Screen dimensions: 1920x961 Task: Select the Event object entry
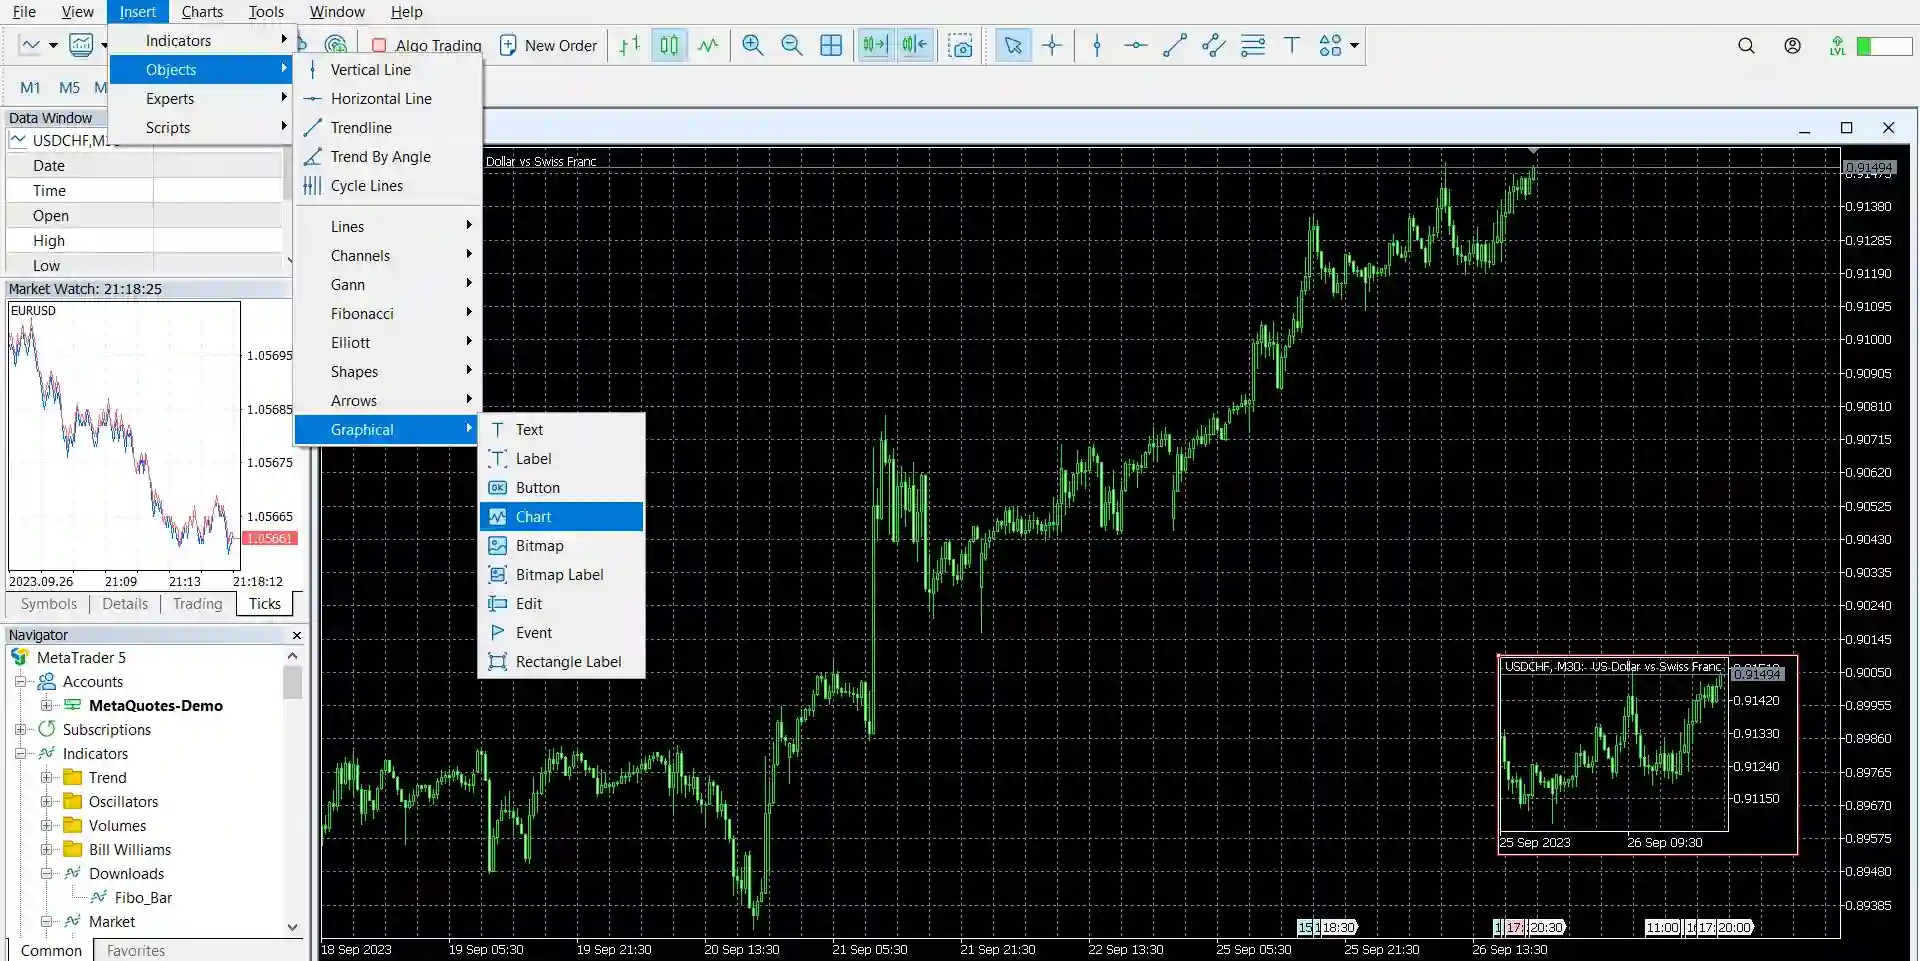pos(561,633)
